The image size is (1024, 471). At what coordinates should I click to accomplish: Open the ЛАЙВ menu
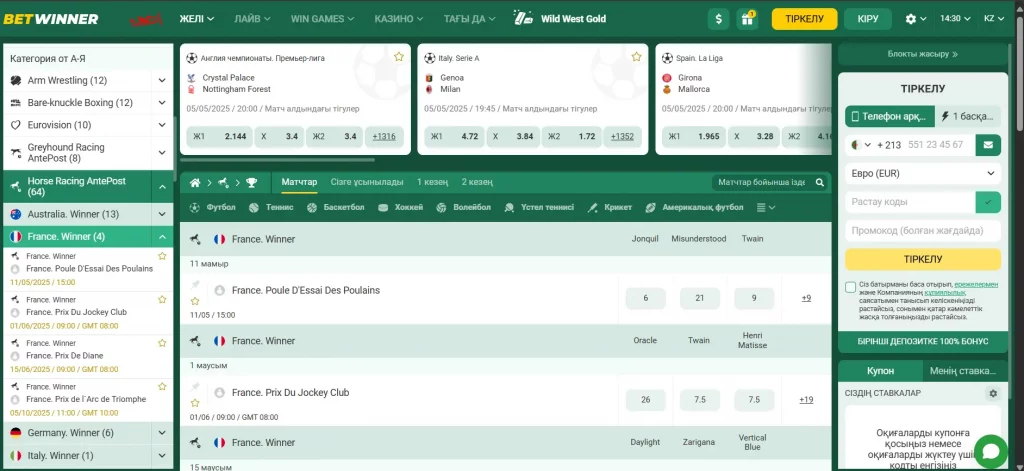(252, 19)
